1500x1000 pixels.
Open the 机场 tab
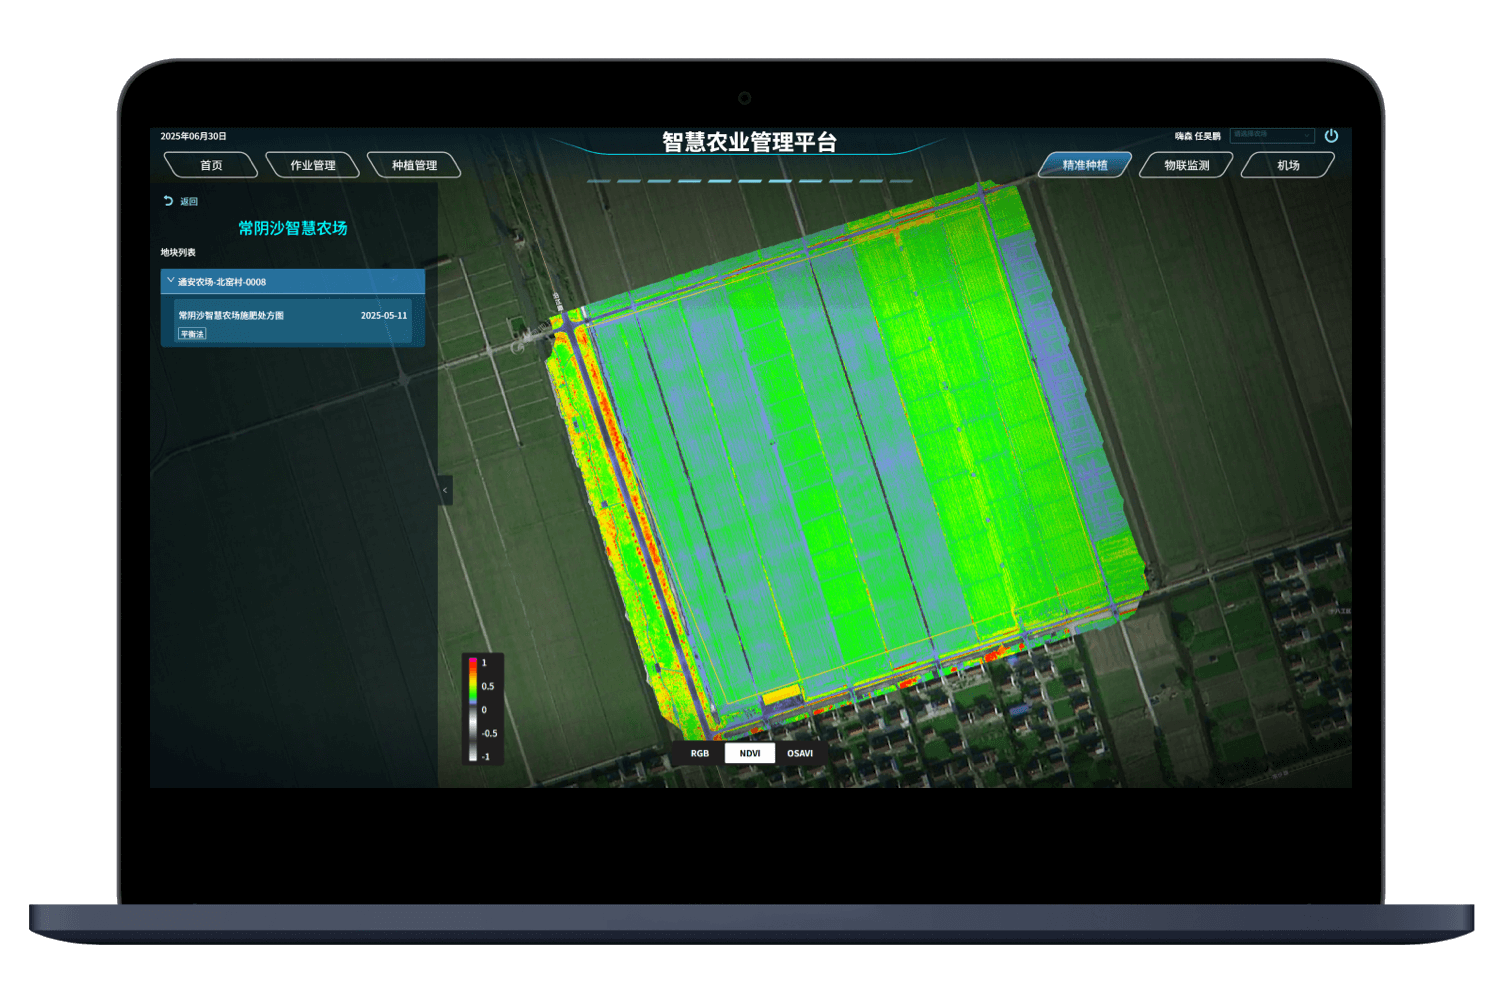point(1288,165)
